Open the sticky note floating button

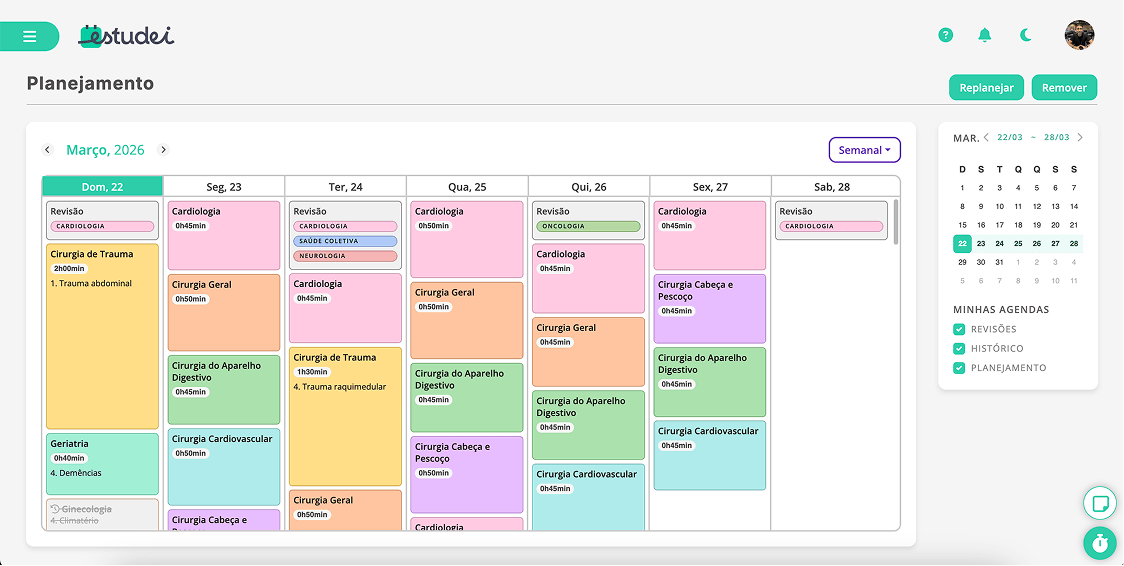click(1100, 502)
